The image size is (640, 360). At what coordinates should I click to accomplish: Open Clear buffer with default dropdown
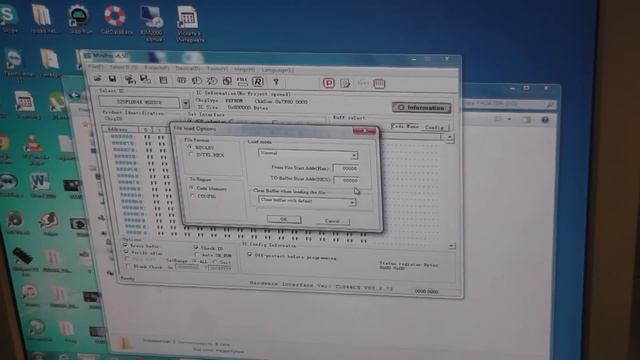pos(352,202)
